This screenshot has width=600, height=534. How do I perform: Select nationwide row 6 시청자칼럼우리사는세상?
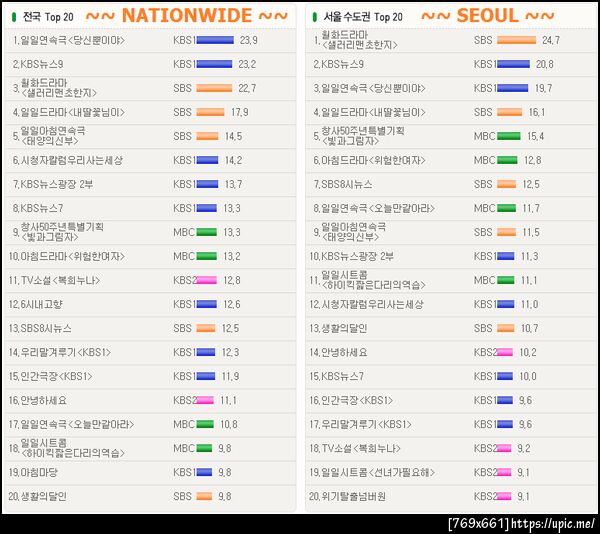[150, 160]
